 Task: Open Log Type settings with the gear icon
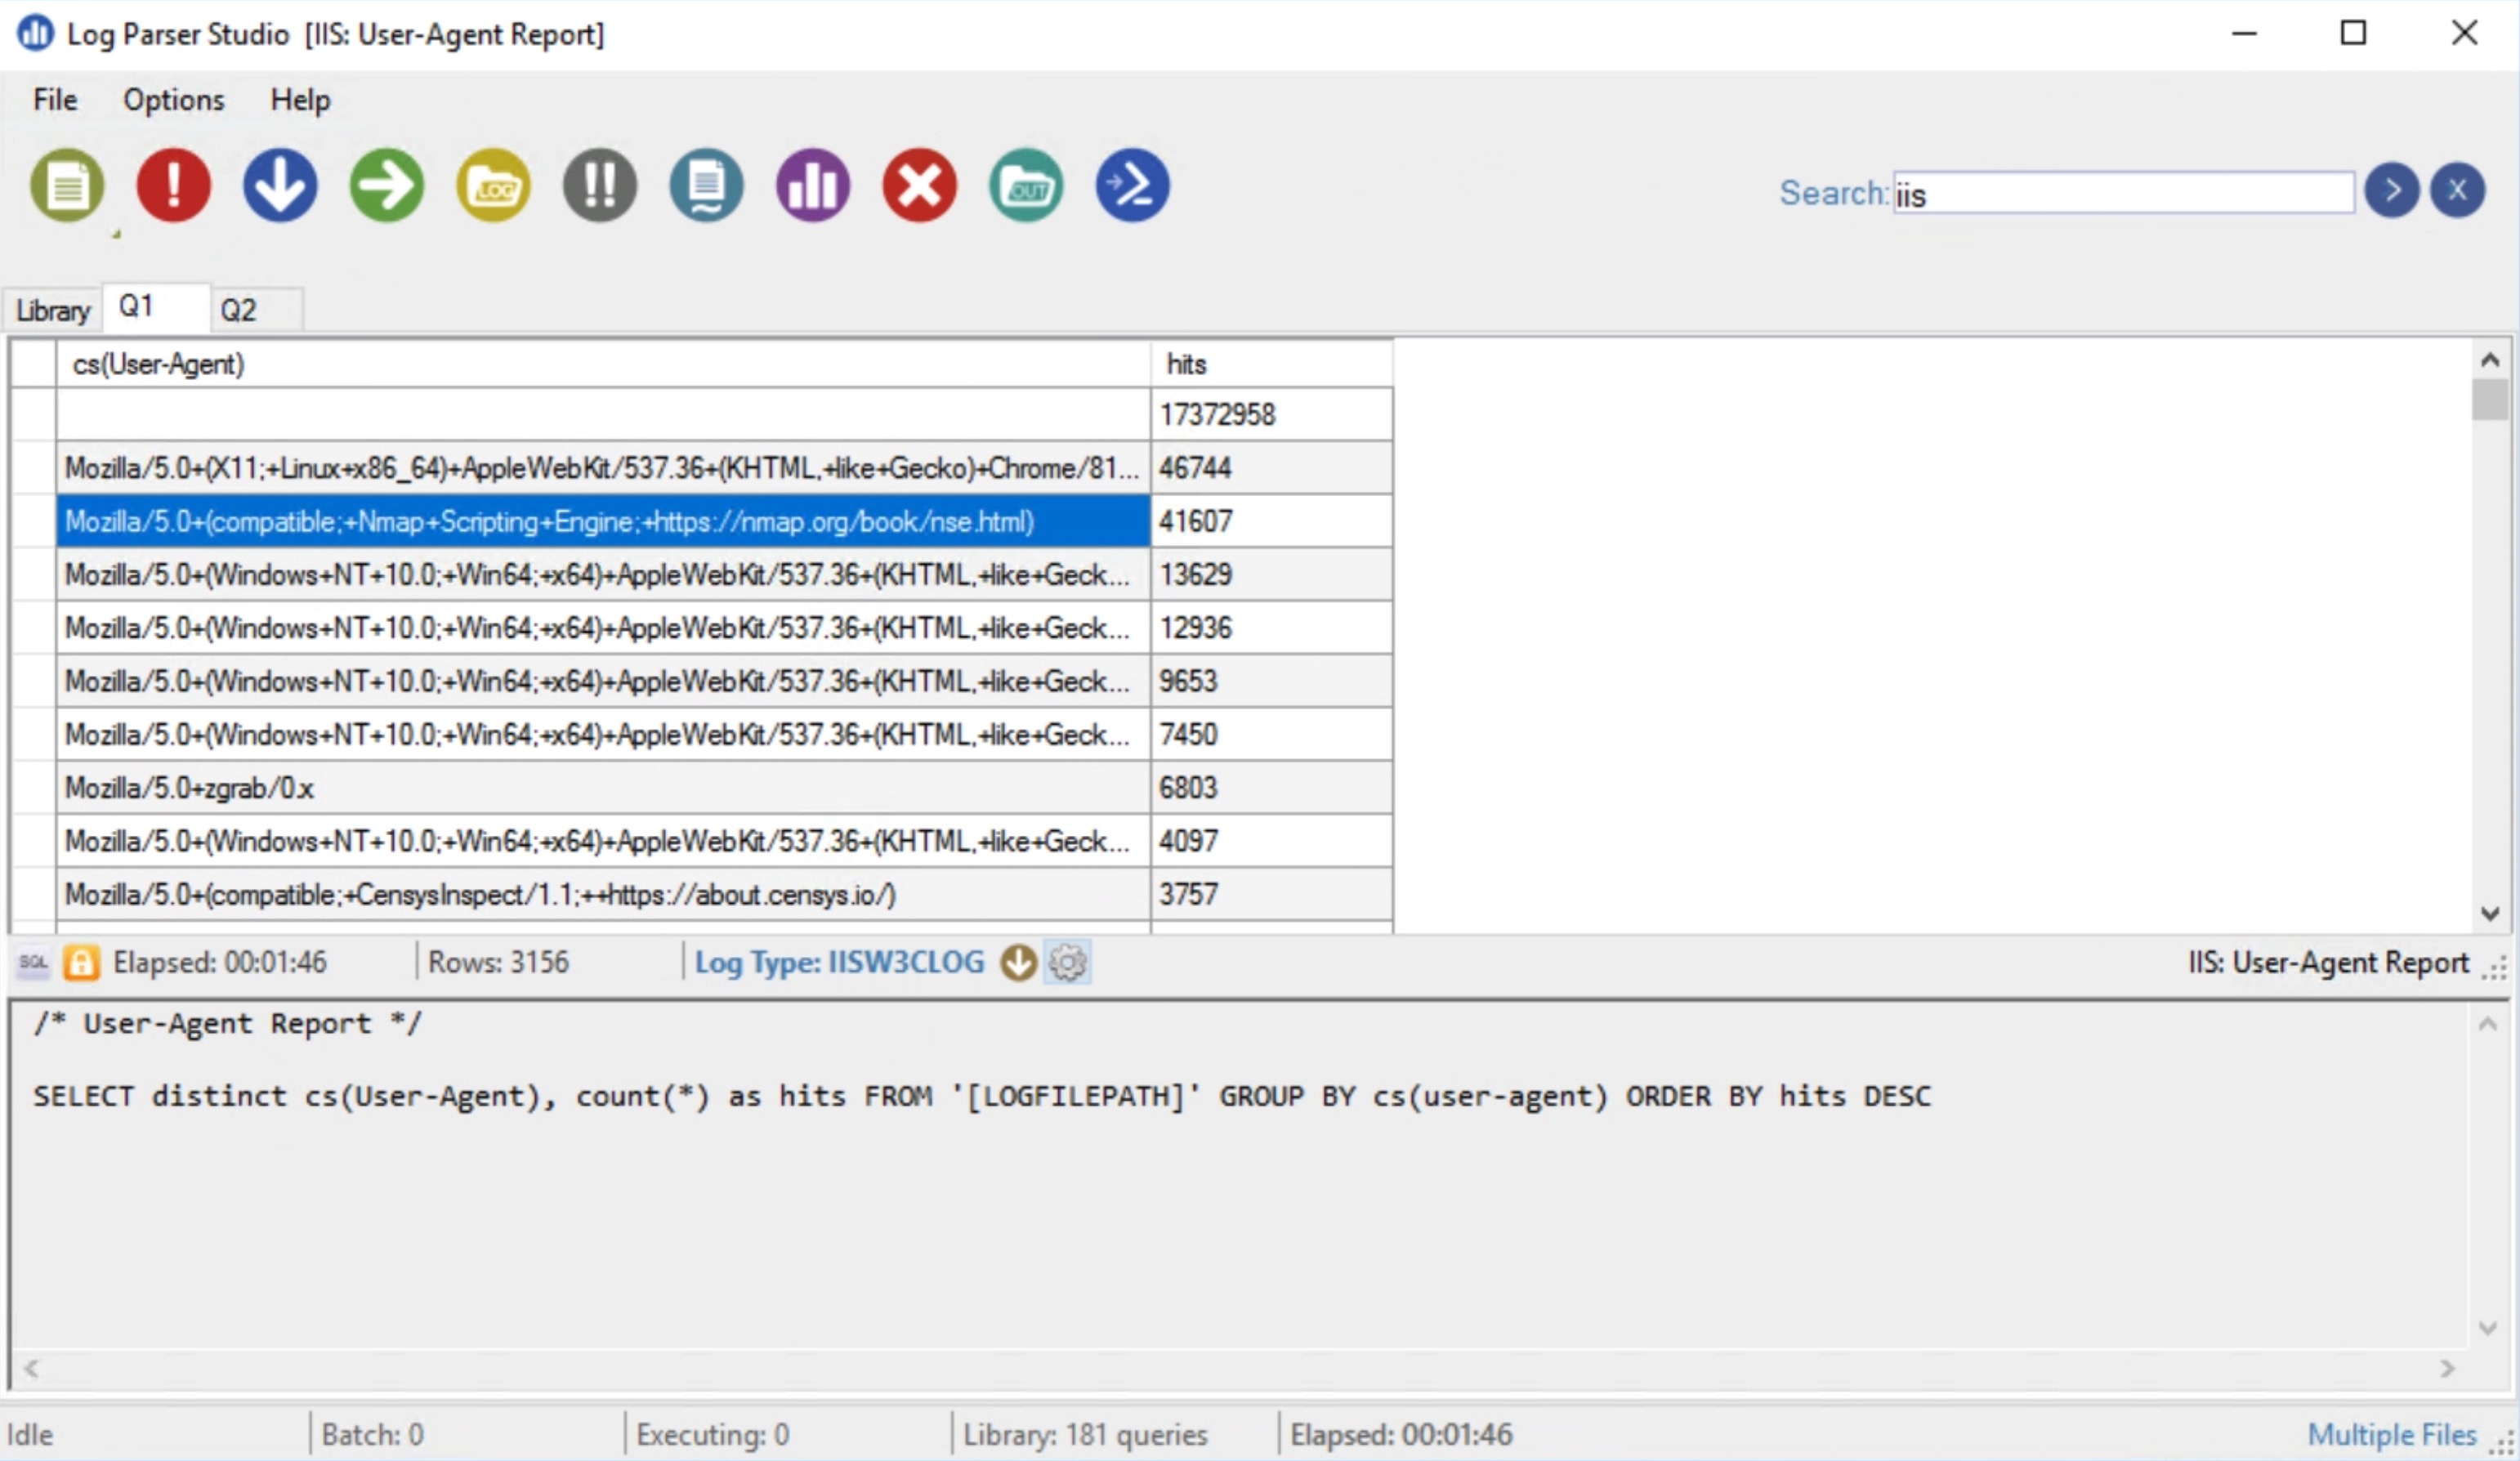click(x=1067, y=962)
